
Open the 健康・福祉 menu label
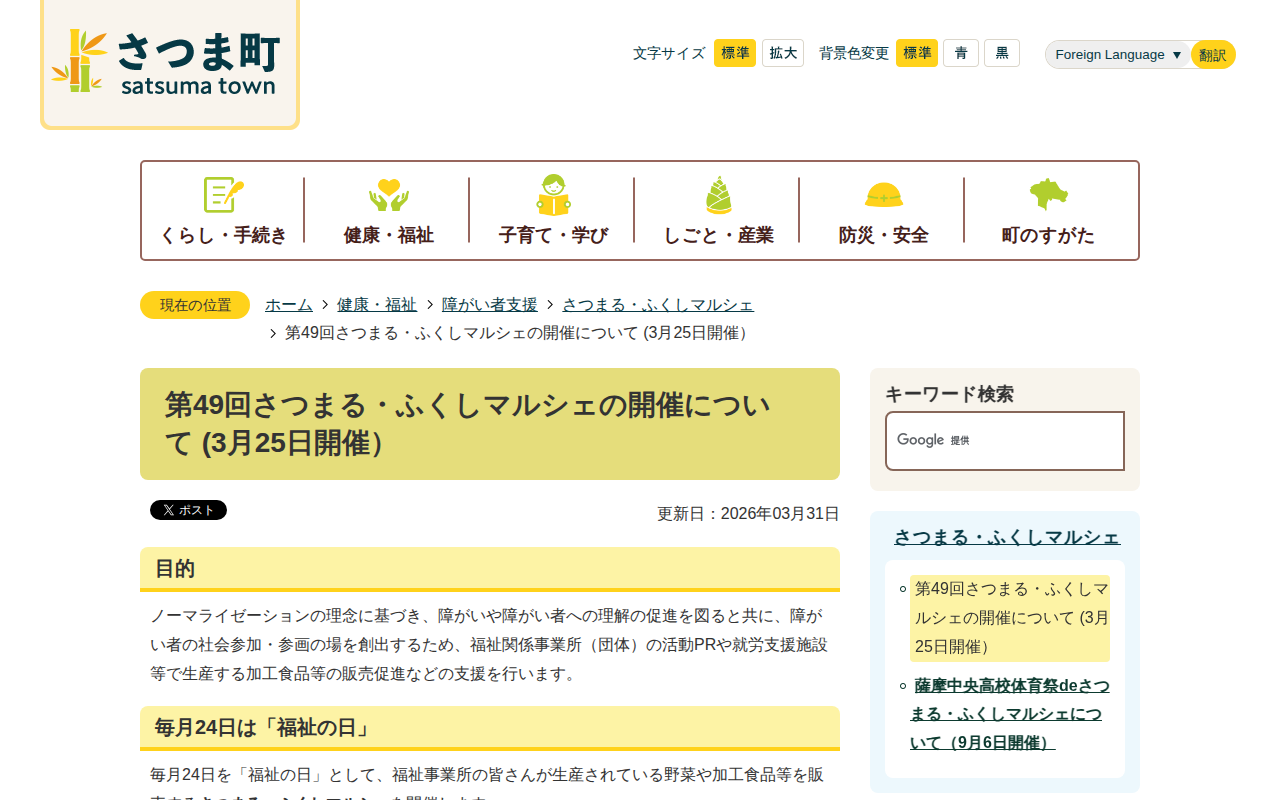point(388,235)
